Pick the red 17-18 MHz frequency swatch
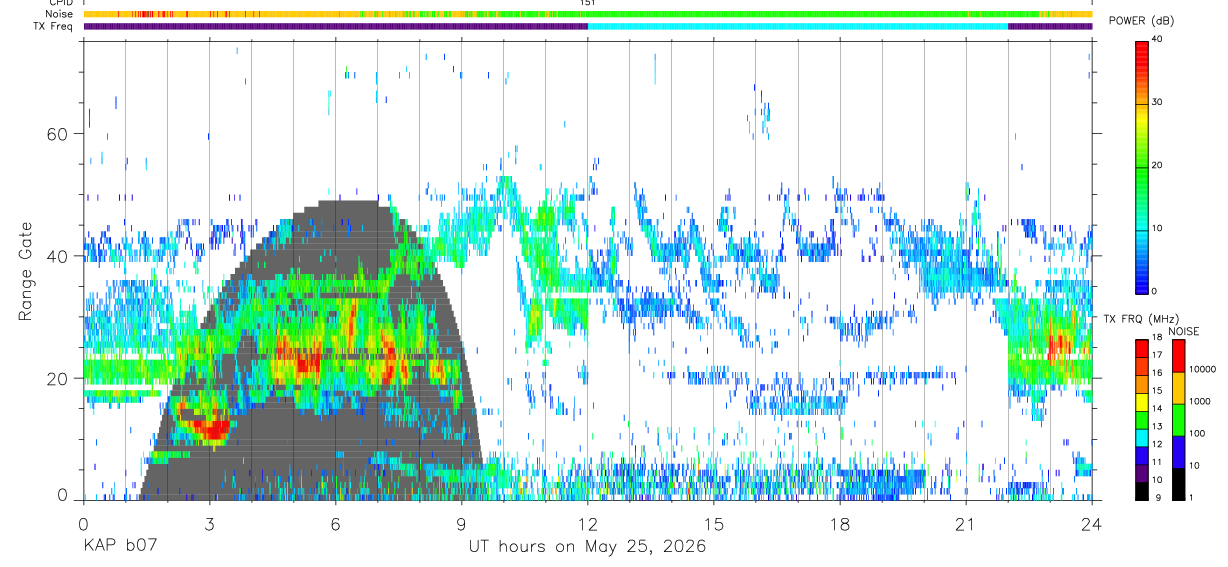The height and width of the screenshot is (567, 1228). coord(1142,349)
